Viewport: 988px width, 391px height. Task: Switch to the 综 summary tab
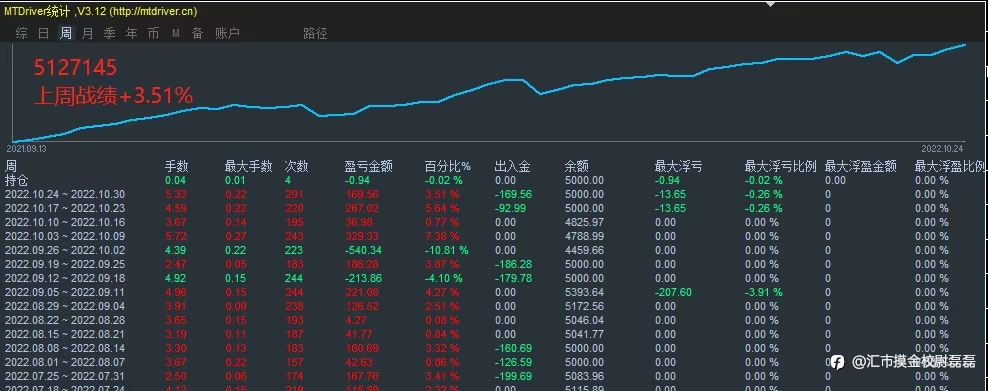[21, 33]
